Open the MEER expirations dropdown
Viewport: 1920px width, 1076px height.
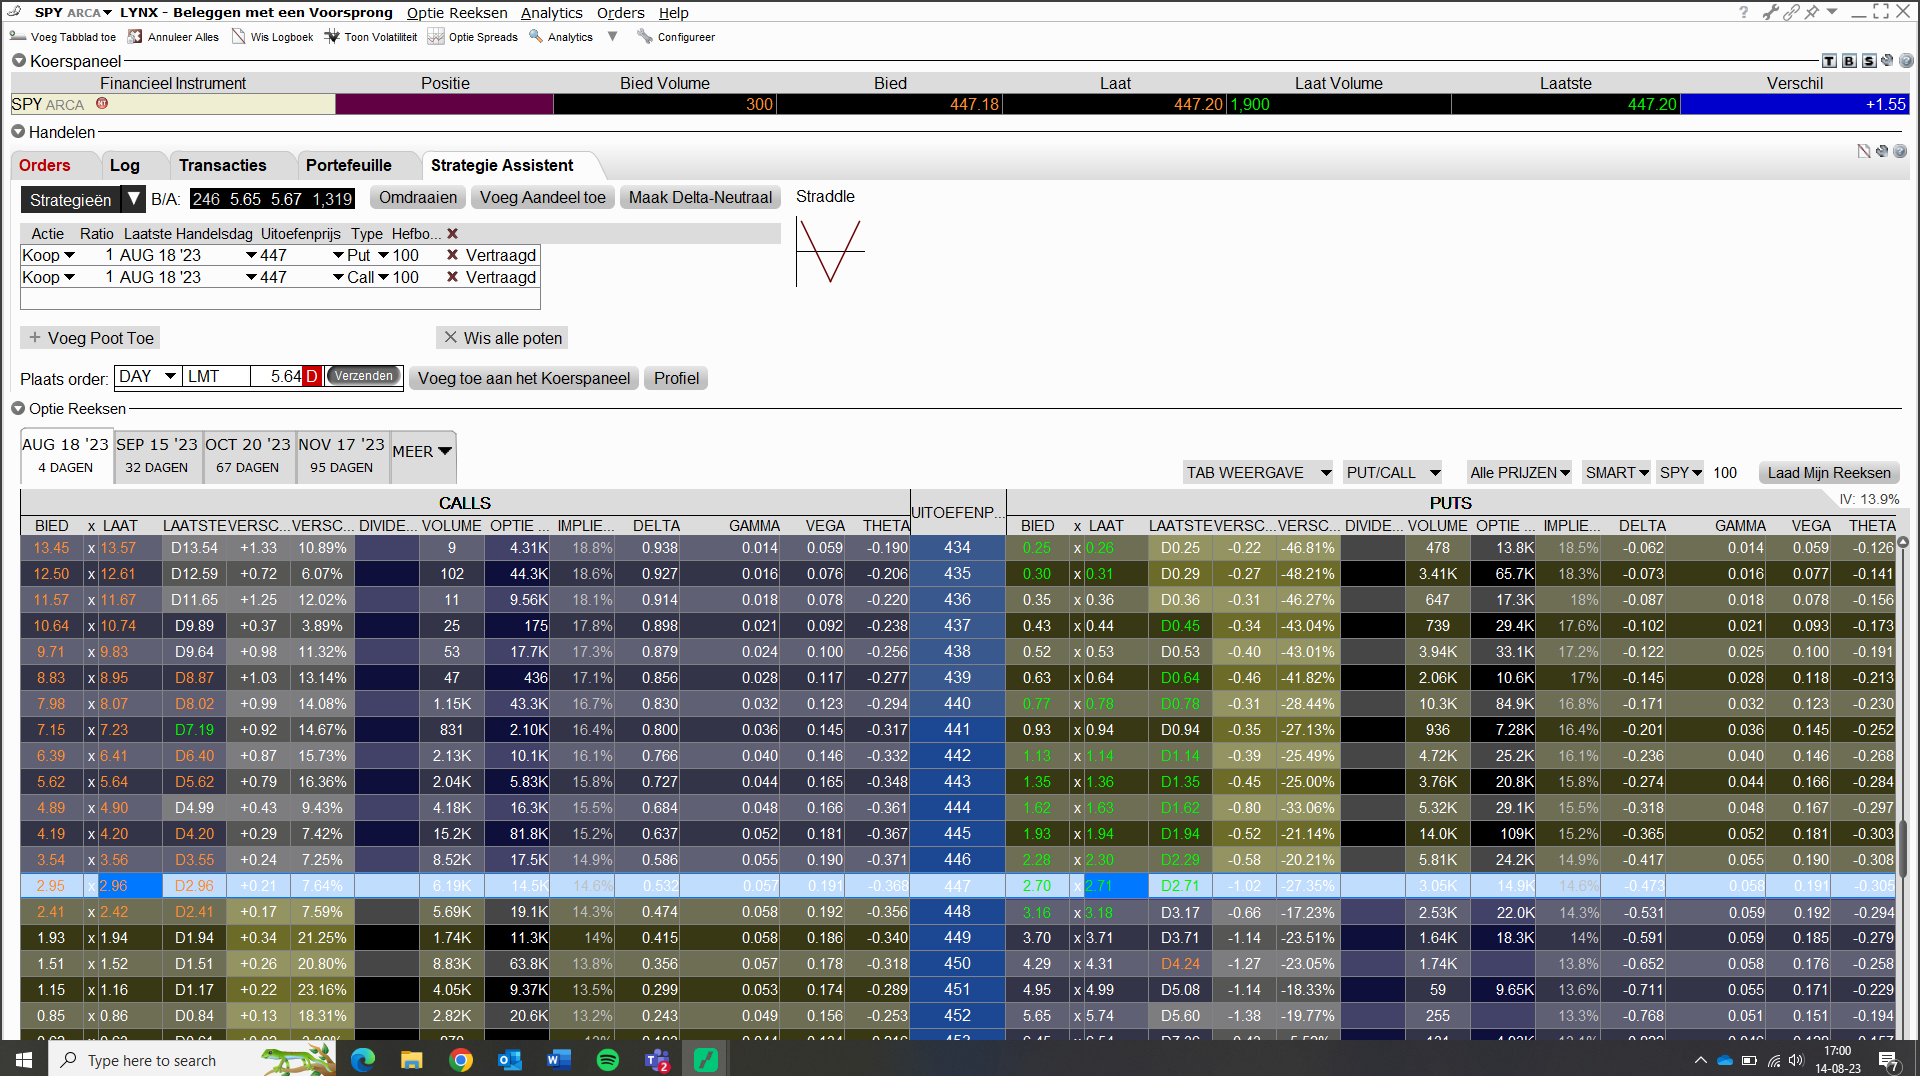pyautogui.click(x=422, y=452)
